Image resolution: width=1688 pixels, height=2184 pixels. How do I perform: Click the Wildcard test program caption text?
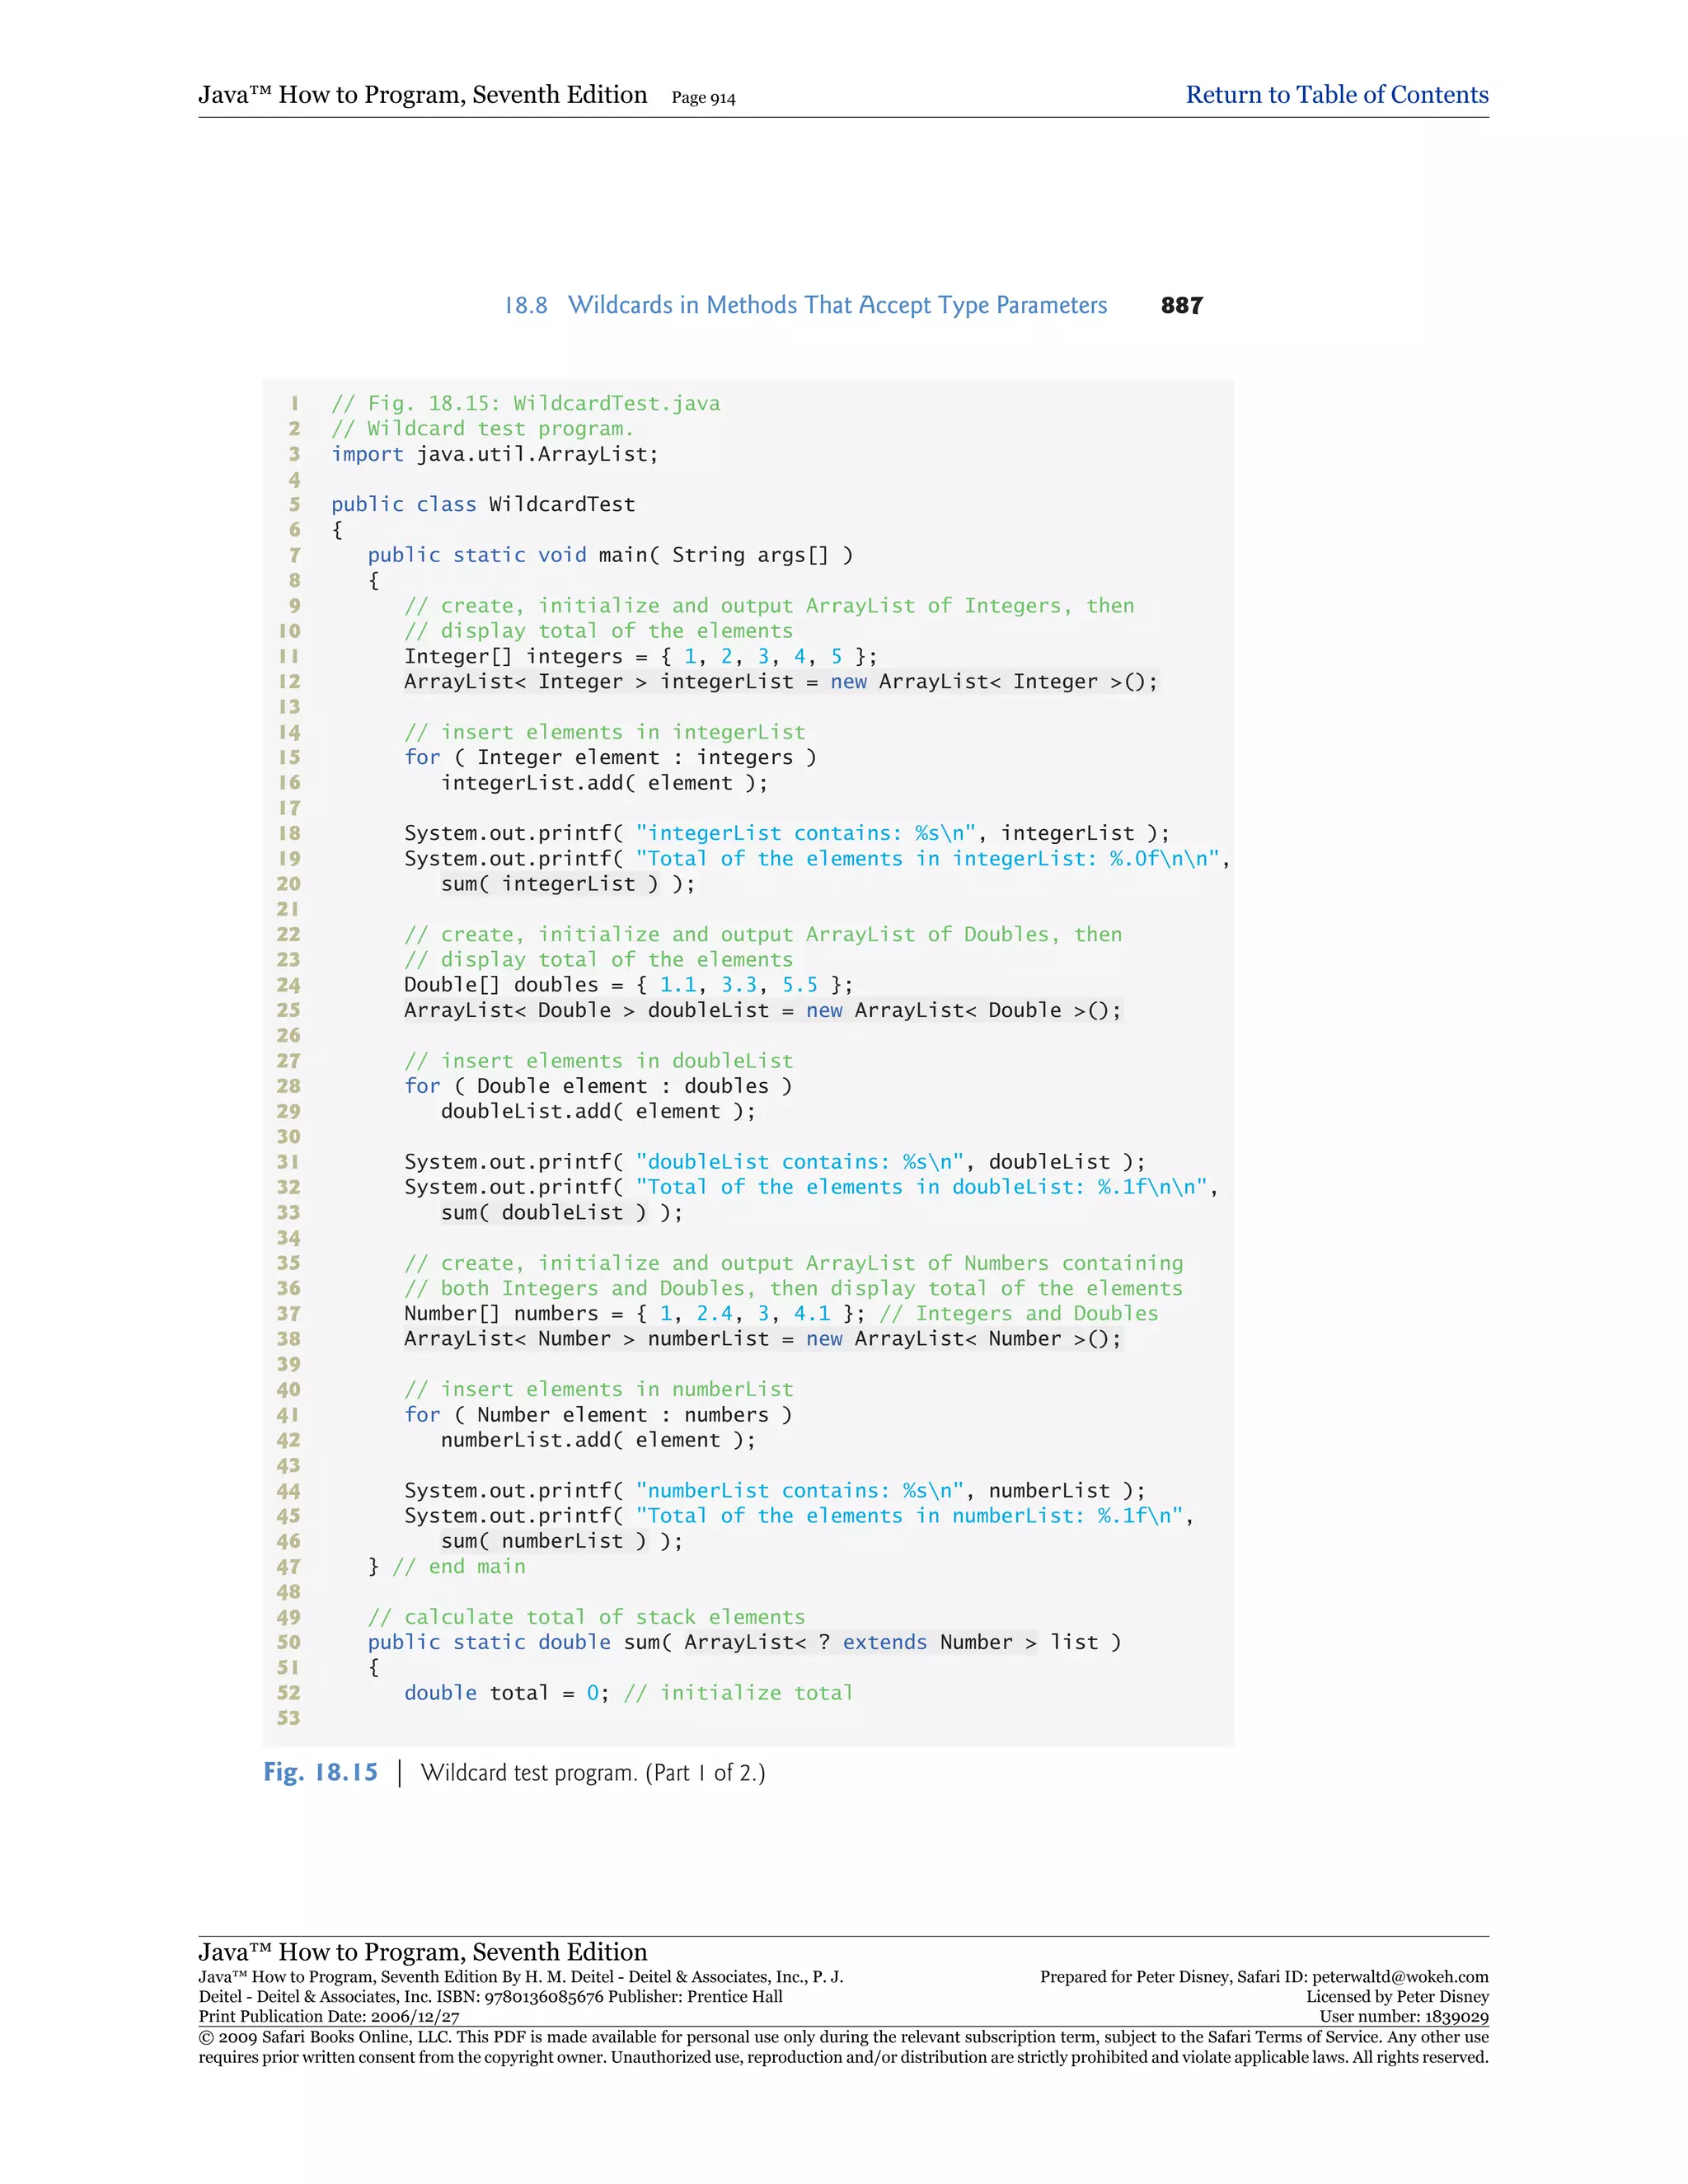[592, 1773]
